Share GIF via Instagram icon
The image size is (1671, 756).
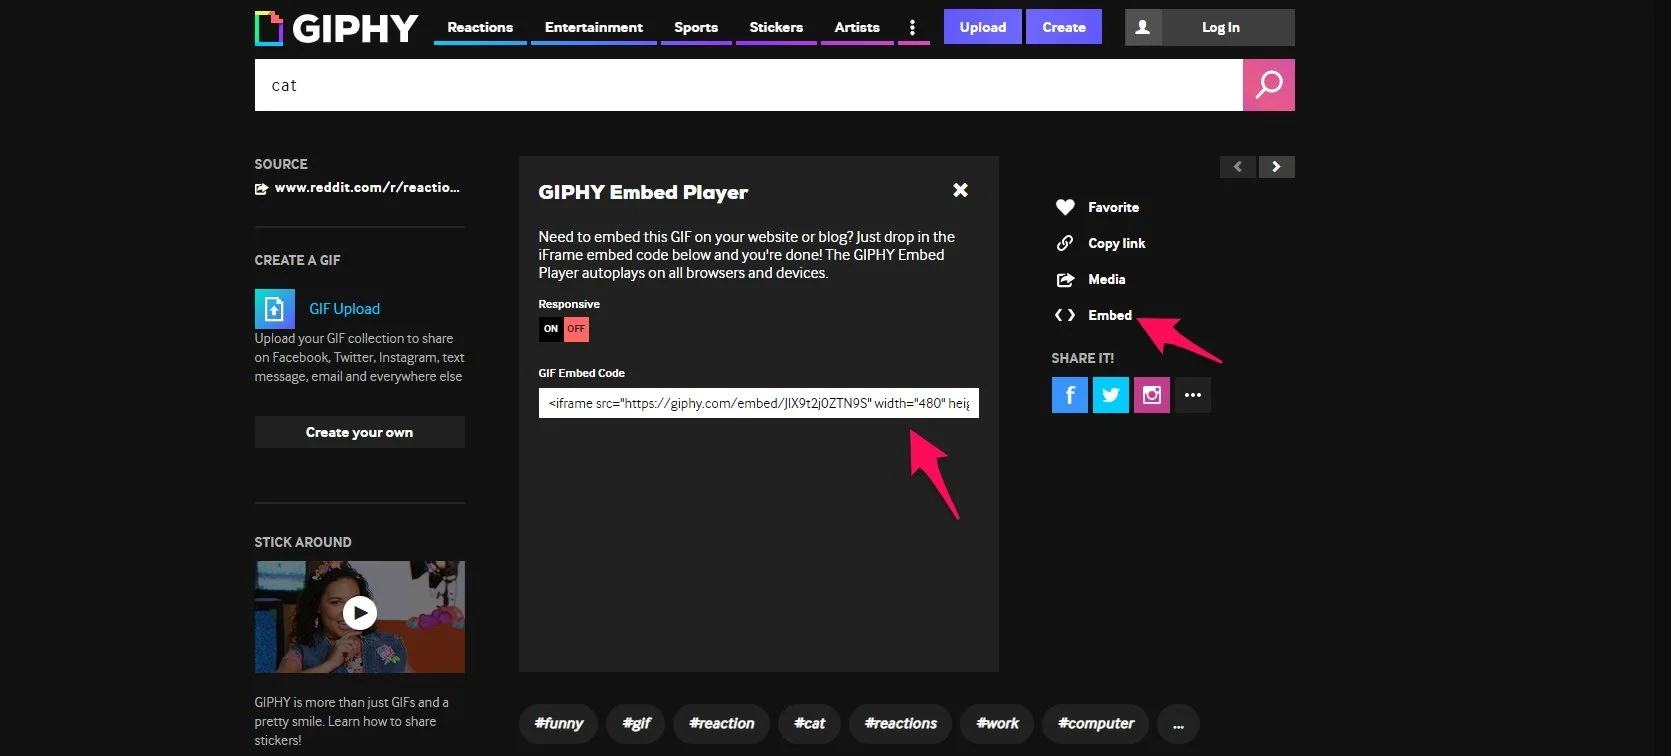[1151, 395]
